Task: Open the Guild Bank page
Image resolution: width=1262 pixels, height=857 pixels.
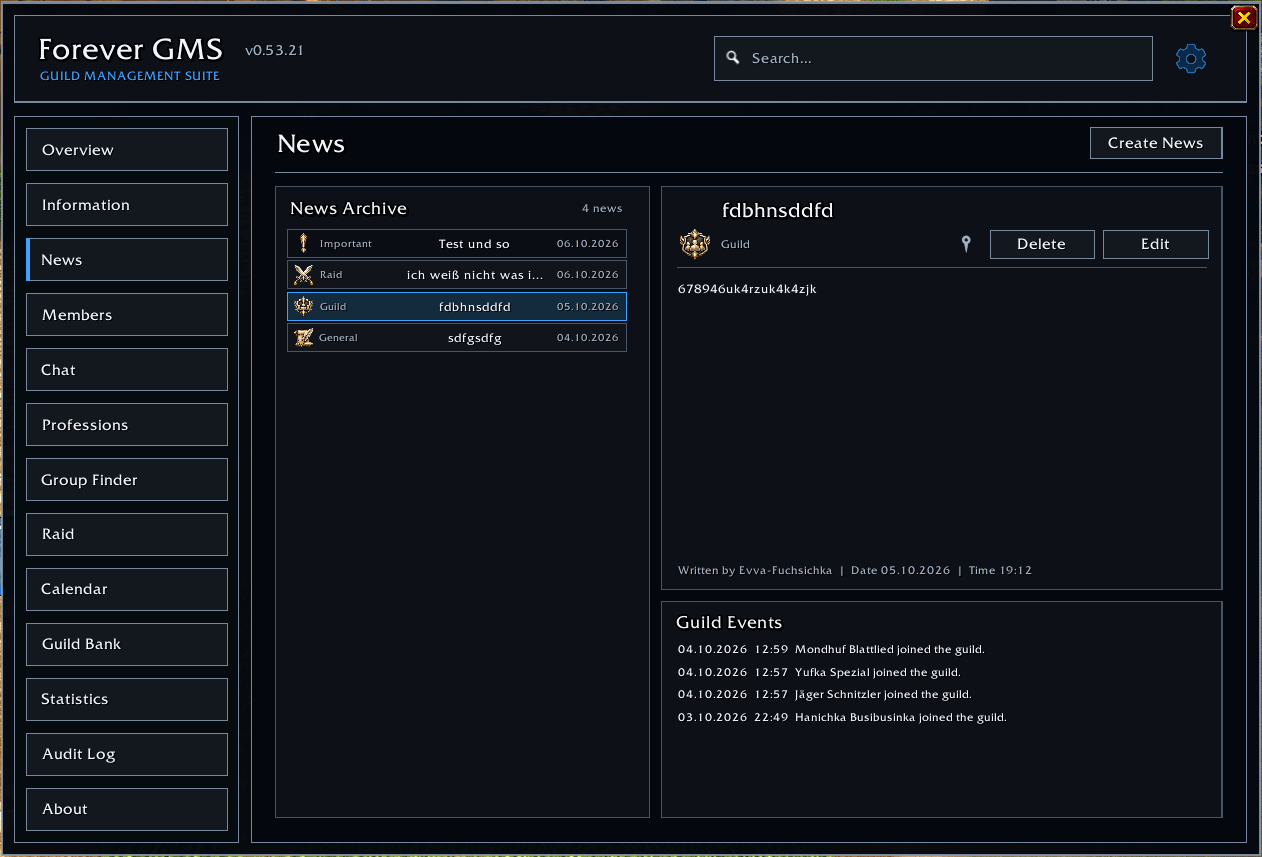Action: coord(127,644)
